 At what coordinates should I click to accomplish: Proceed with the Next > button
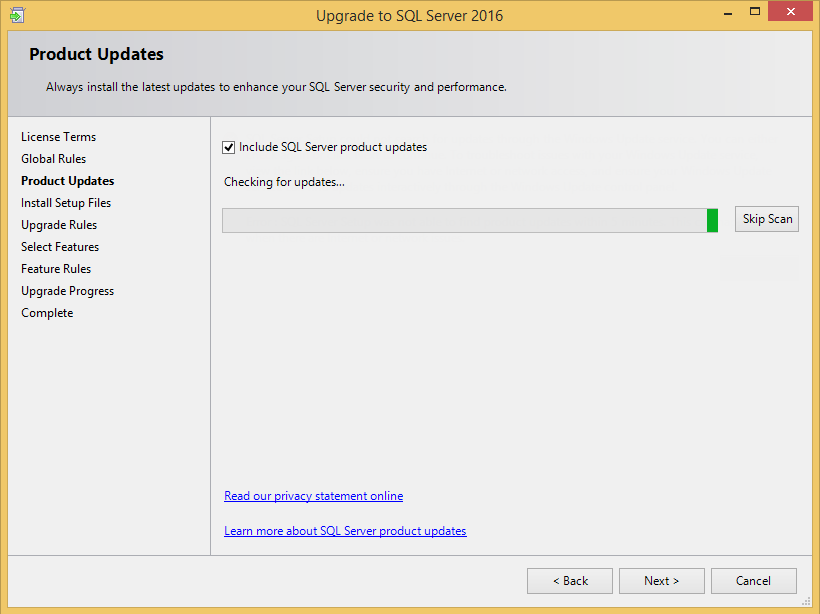coord(662,581)
